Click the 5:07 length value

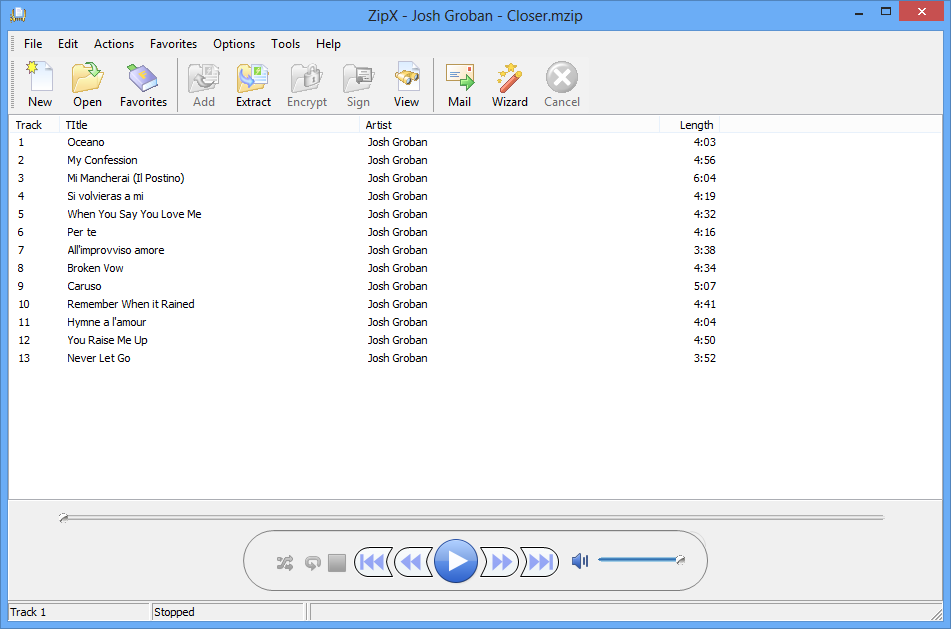coord(704,286)
